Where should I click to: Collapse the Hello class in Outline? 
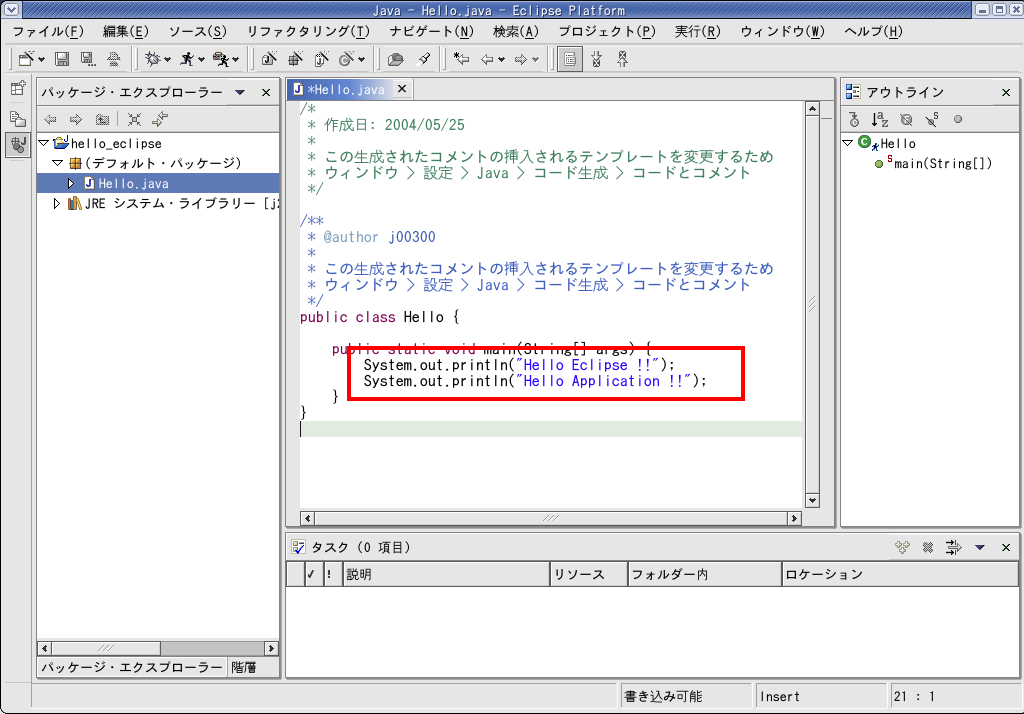pyautogui.click(x=848, y=142)
